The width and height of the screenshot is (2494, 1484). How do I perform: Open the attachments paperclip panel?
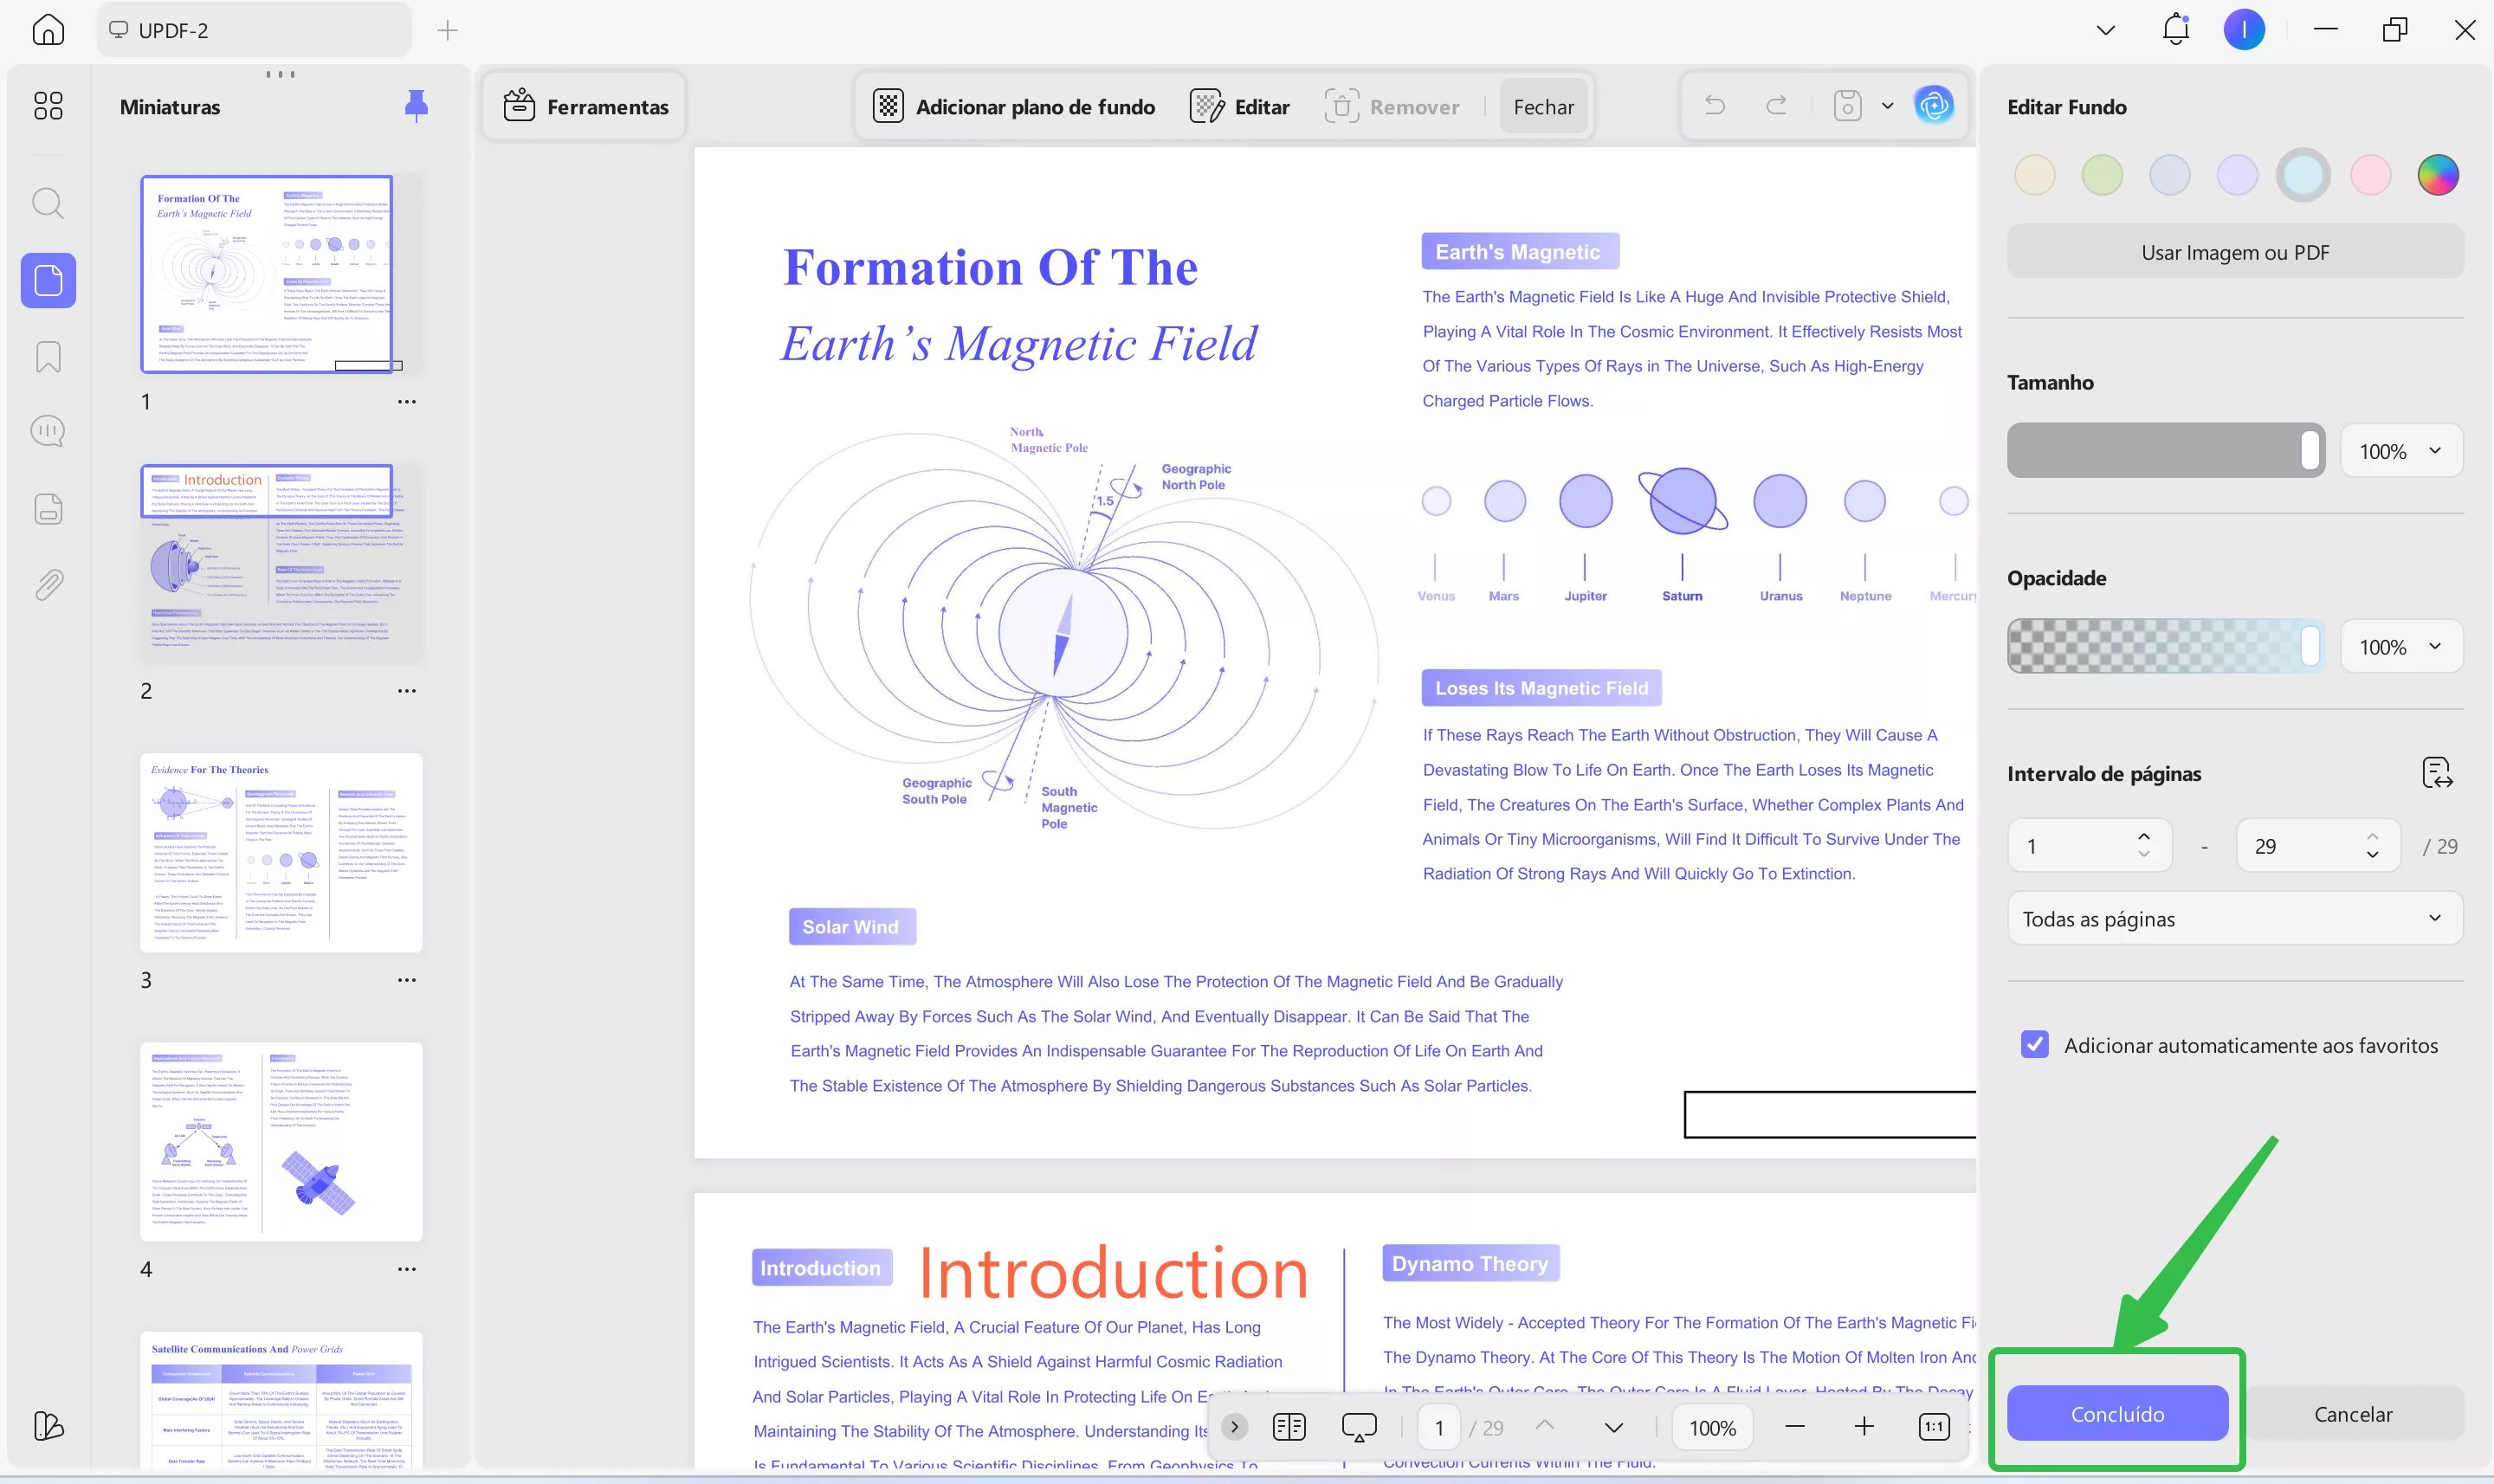pyautogui.click(x=48, y=585)
